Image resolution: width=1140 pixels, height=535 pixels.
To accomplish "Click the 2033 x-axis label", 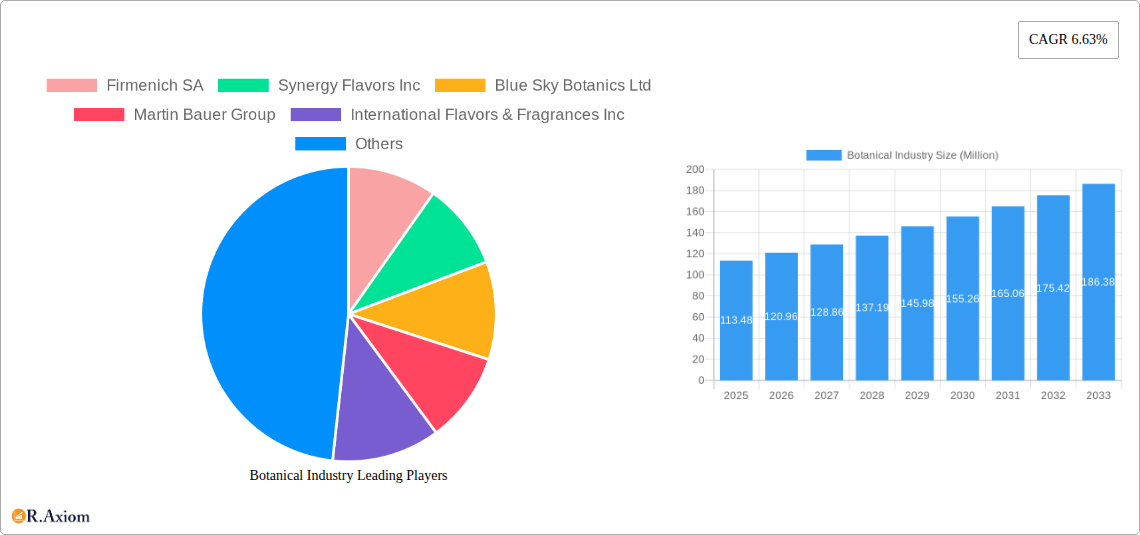I will click(x=1099, y=395).
